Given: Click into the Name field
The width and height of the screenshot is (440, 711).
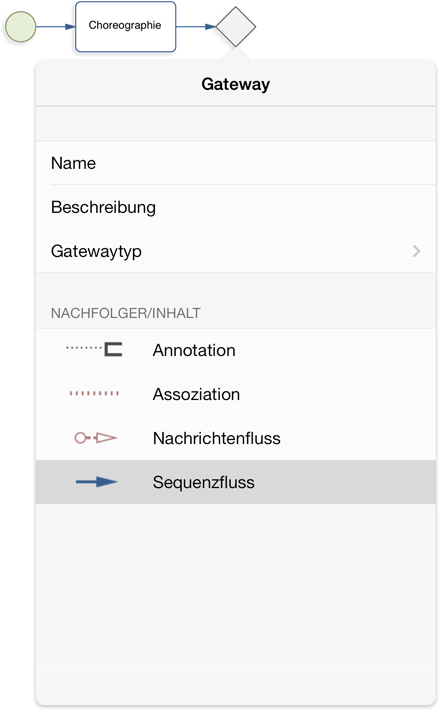Looking at the screenshot, I should click(x=235, y=163).
